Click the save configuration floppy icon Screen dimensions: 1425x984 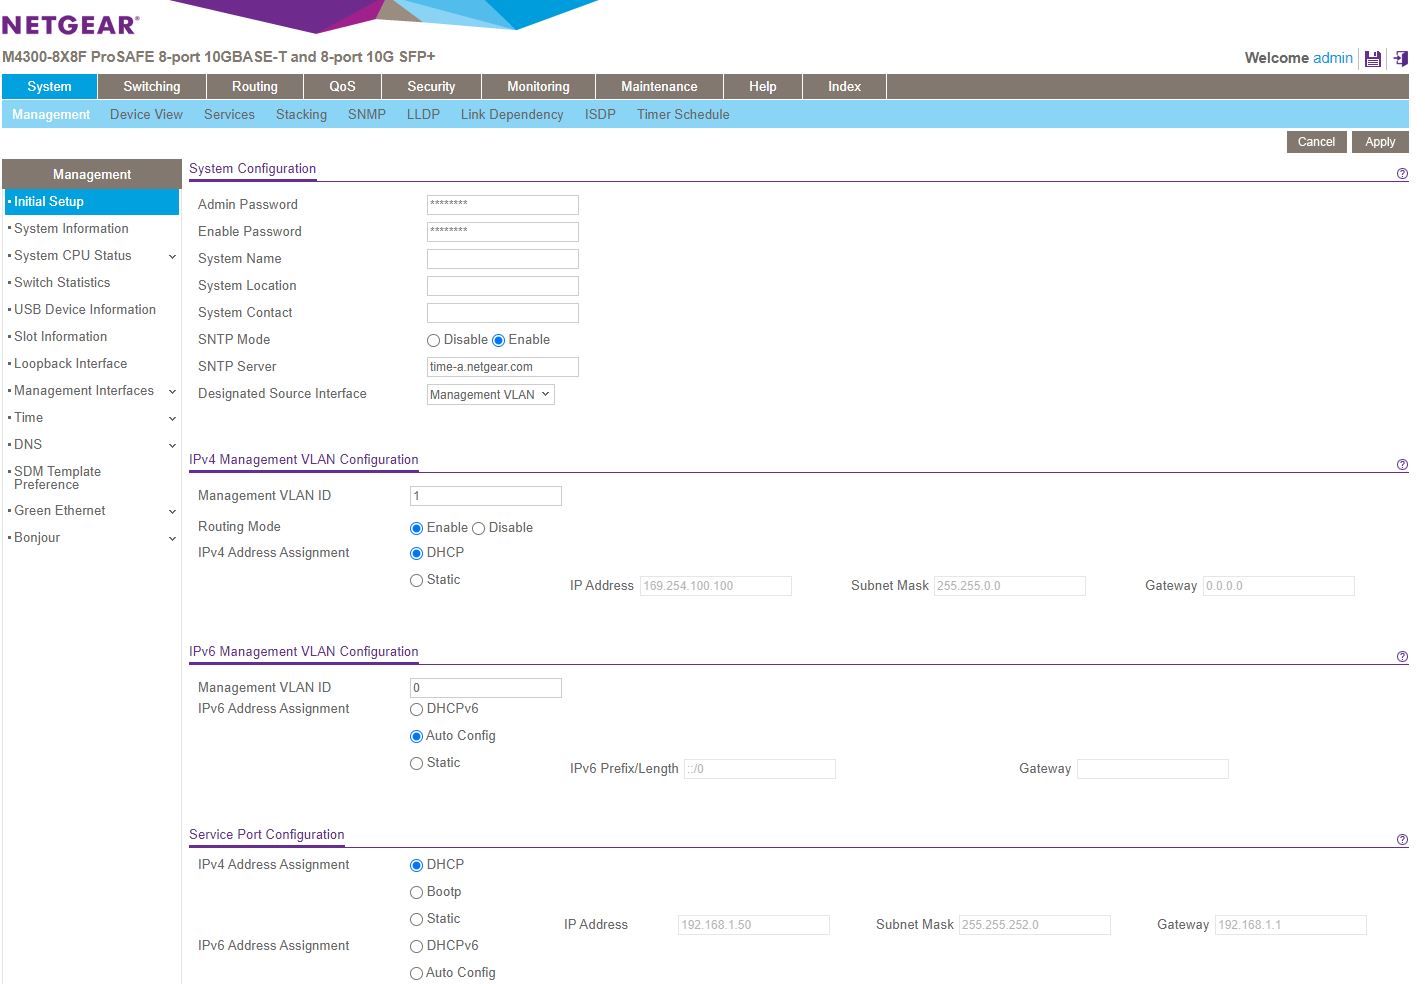coord(1373,59)
